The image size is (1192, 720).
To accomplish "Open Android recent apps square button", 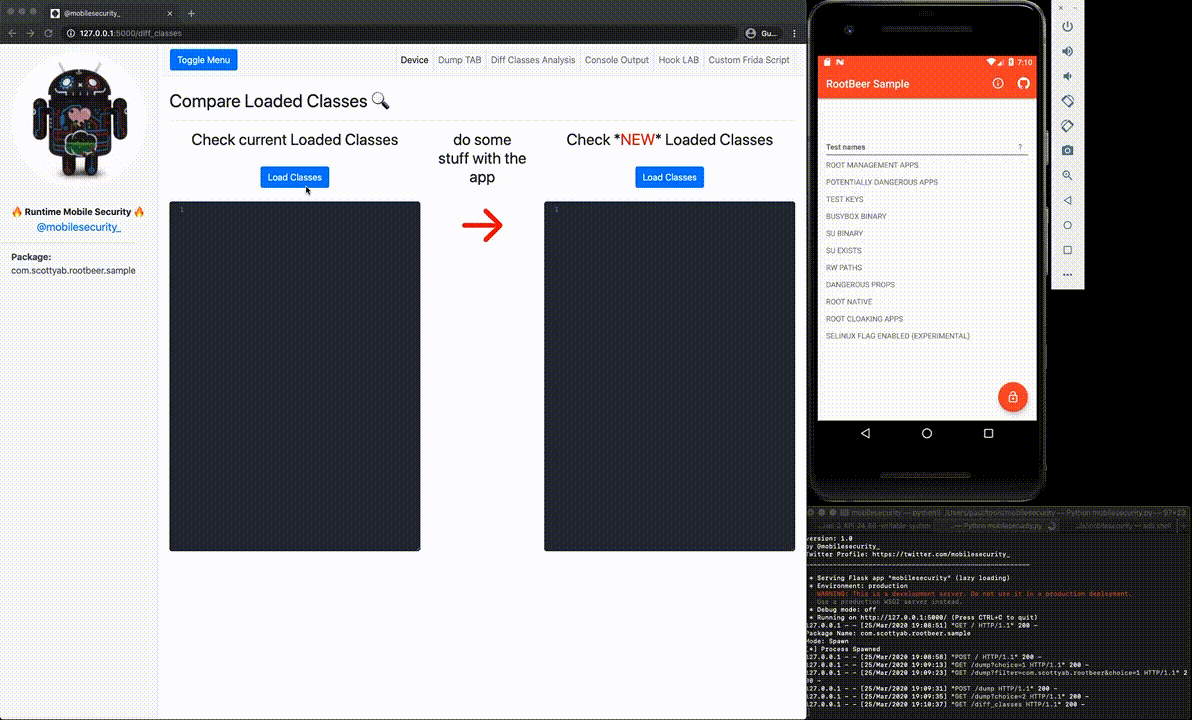I will (988, 433).
